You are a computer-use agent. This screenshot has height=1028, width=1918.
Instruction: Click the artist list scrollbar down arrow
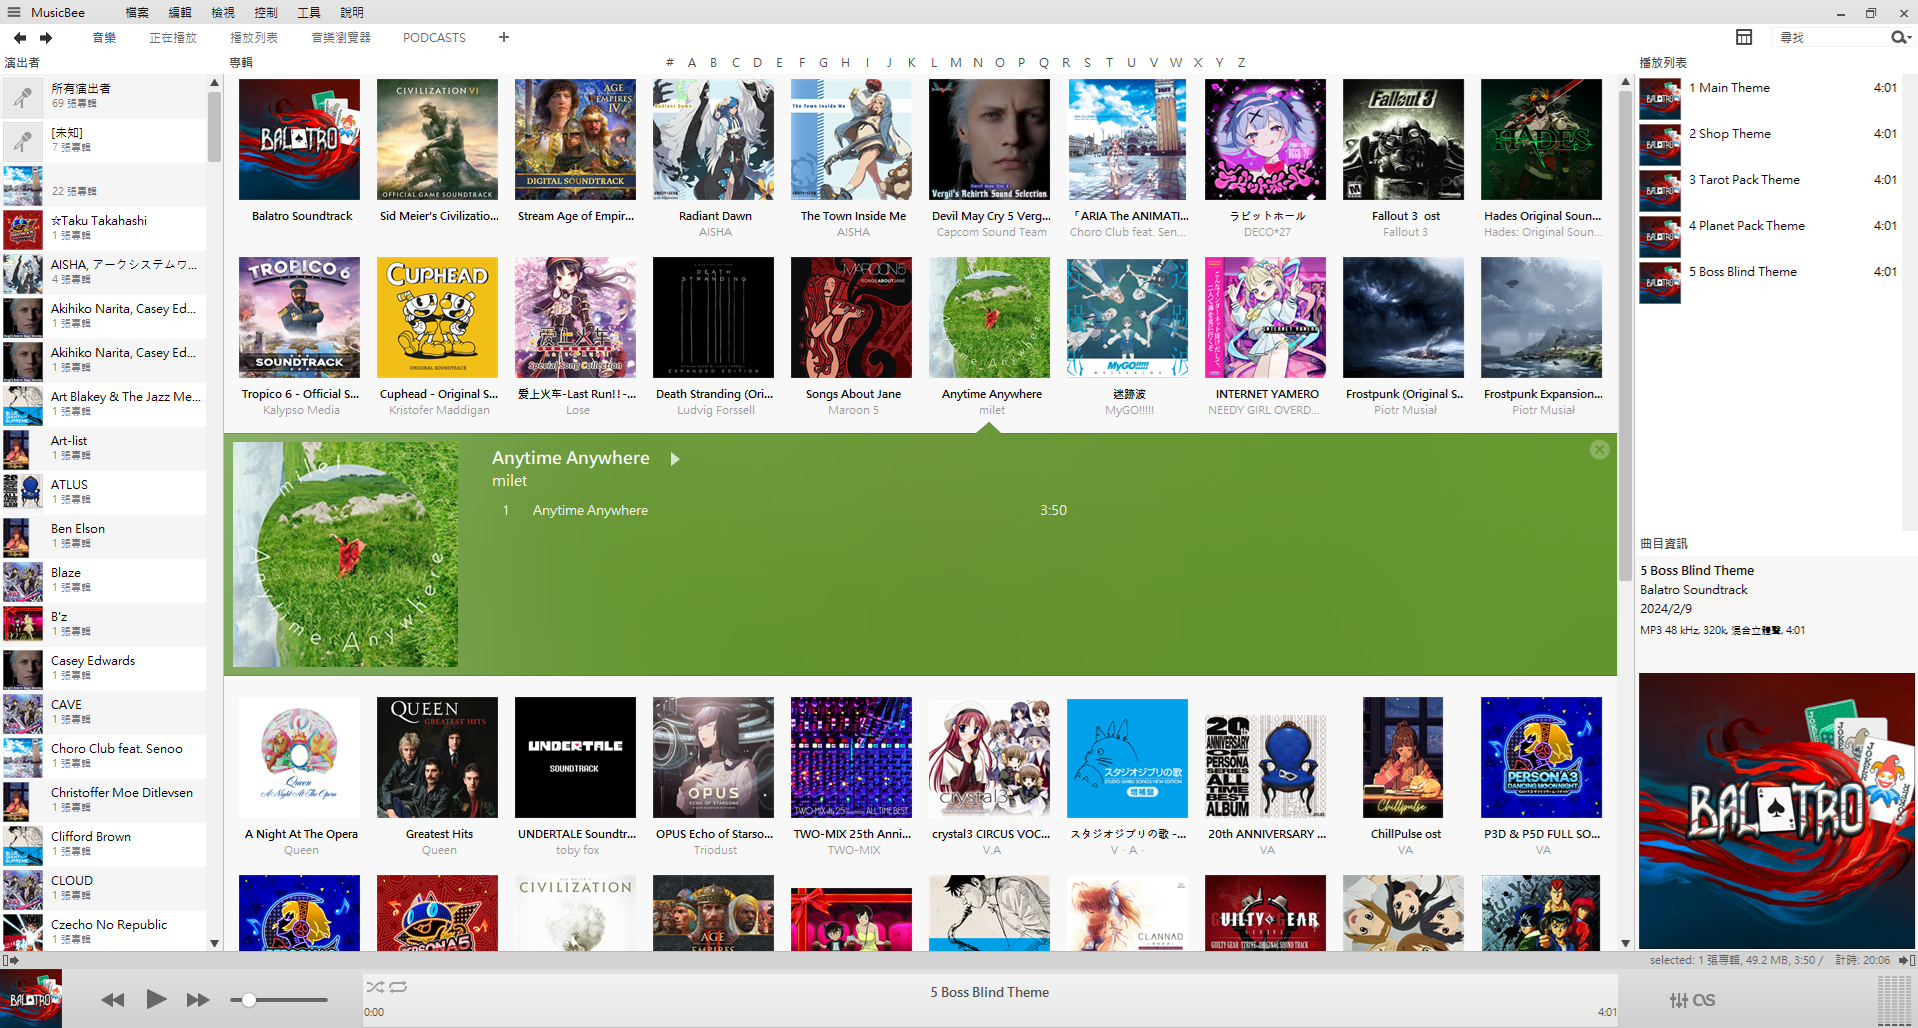click(214, 943)
